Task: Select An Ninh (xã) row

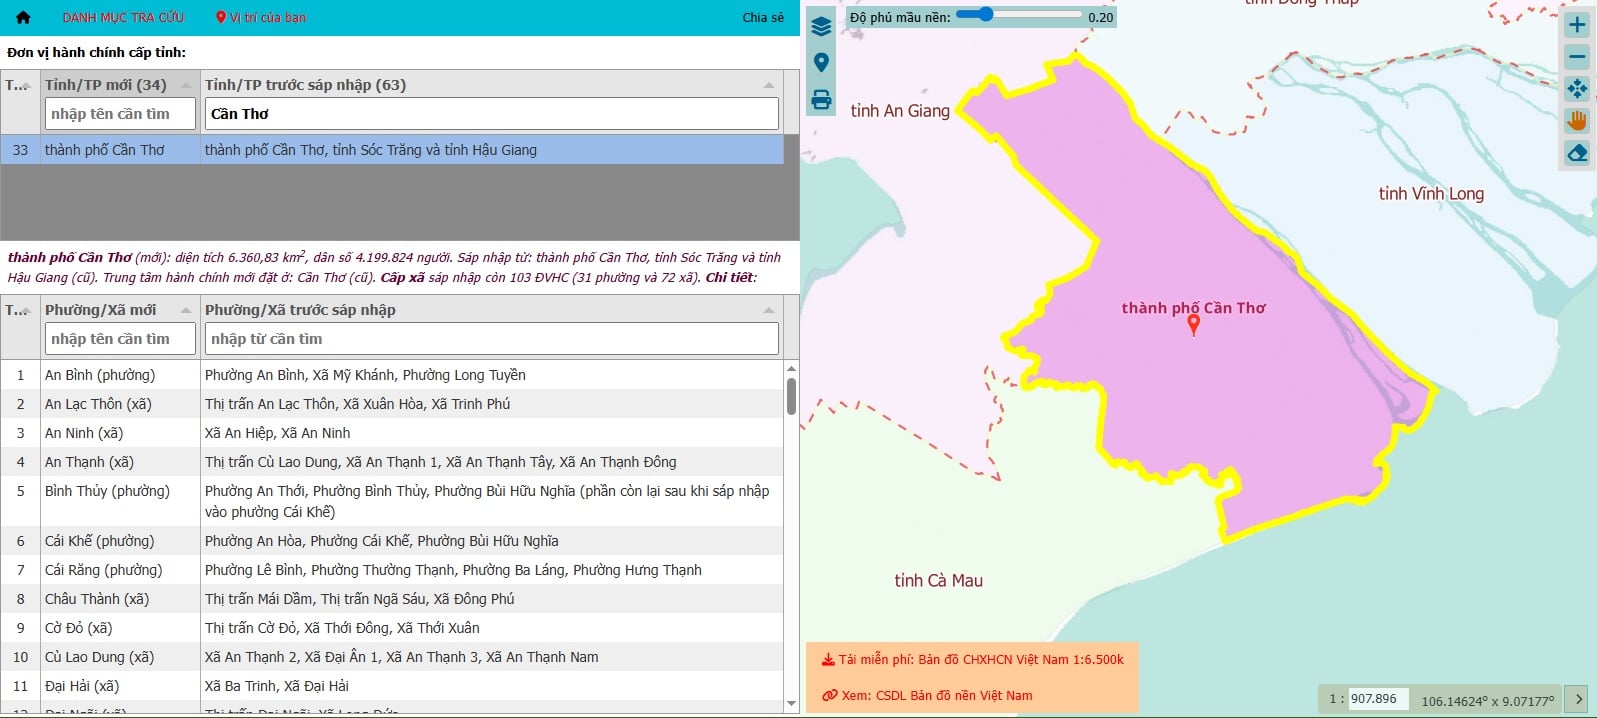Action: [392, 433]
